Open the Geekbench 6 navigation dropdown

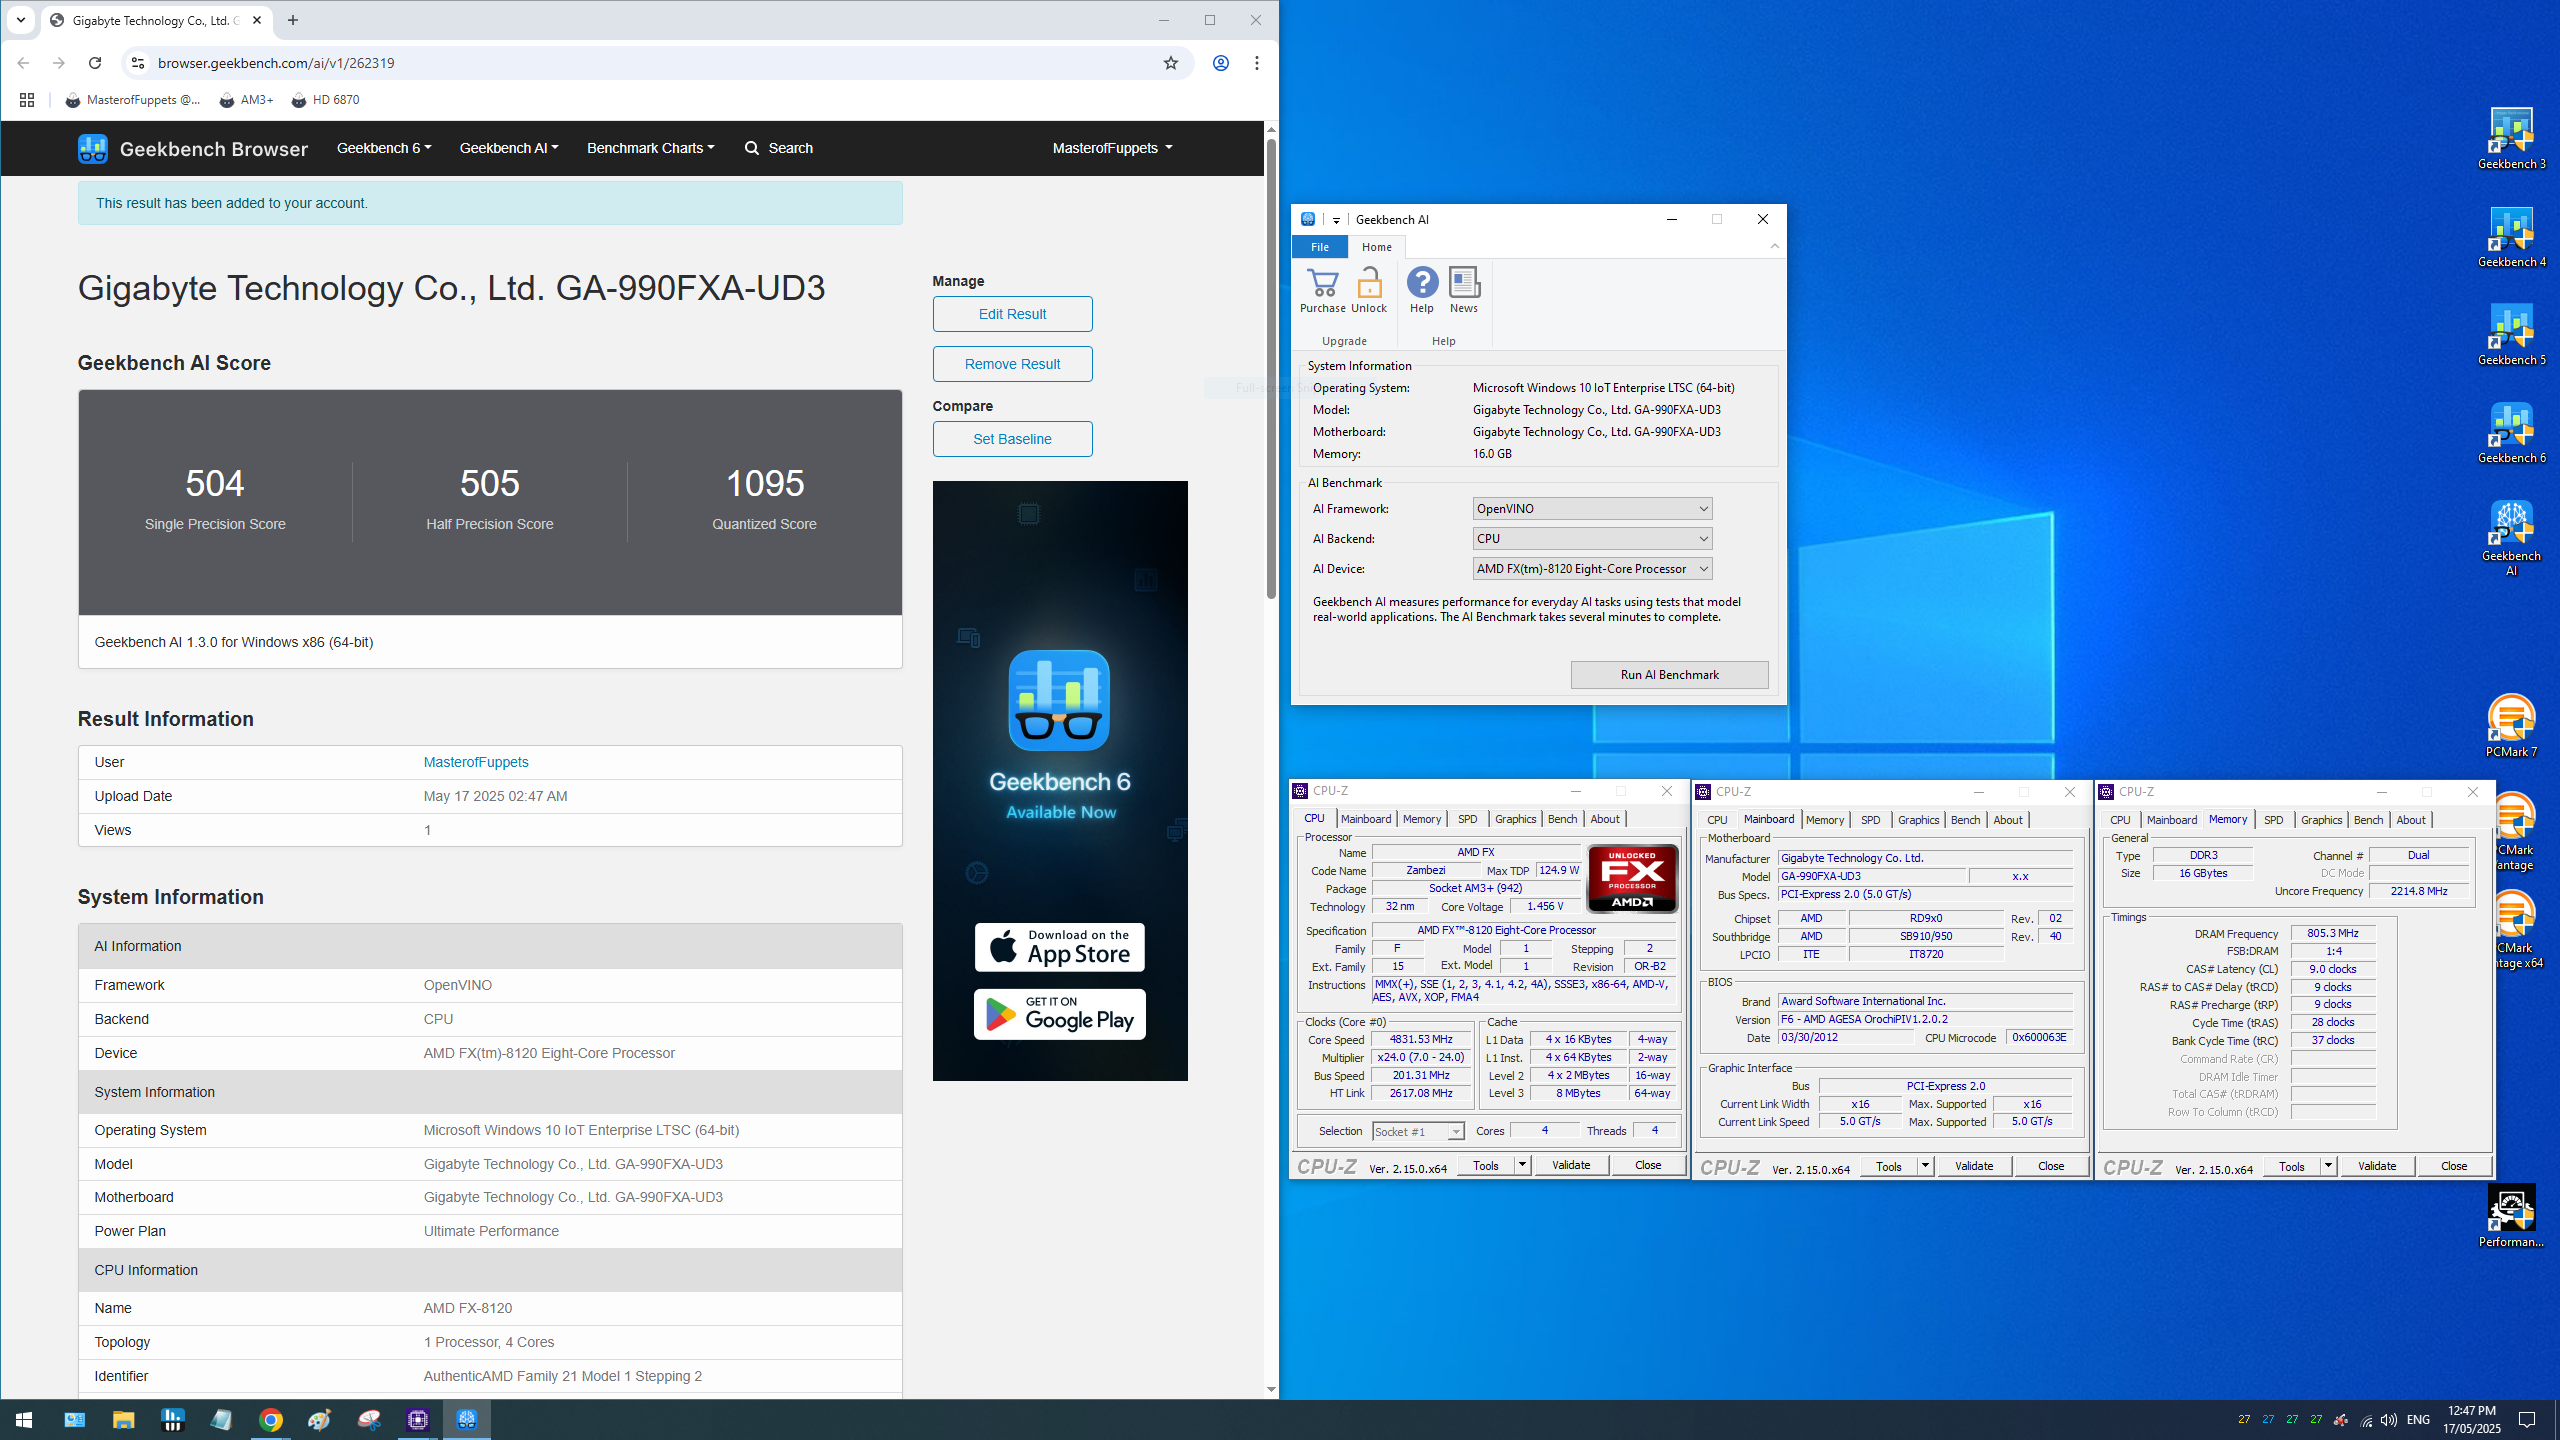click(384, 148)
